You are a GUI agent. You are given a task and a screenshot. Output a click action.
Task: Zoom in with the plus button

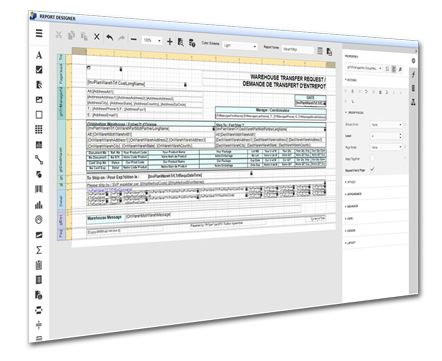pyautogui.click(x=170, y=42)
